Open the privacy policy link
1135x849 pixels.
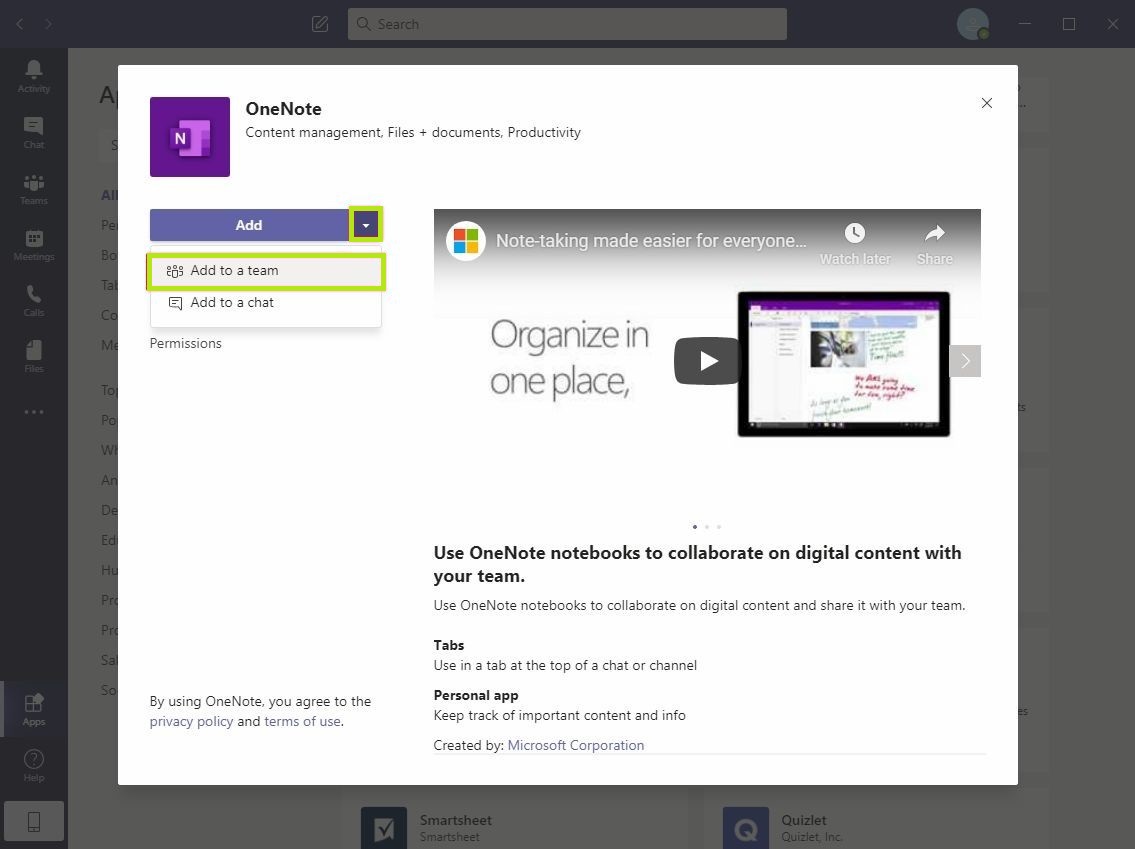point(191,722)
